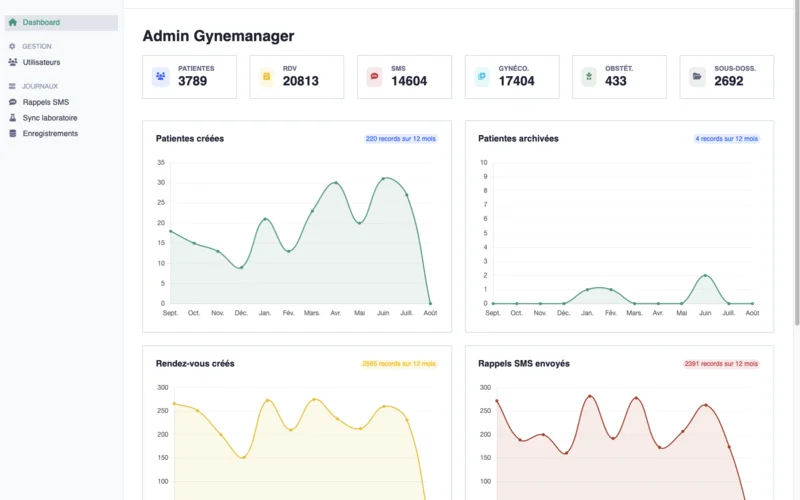Click the Rappels SMS speech bubble icon
This screenshot has width=800, height=500.
pos(13,102)
